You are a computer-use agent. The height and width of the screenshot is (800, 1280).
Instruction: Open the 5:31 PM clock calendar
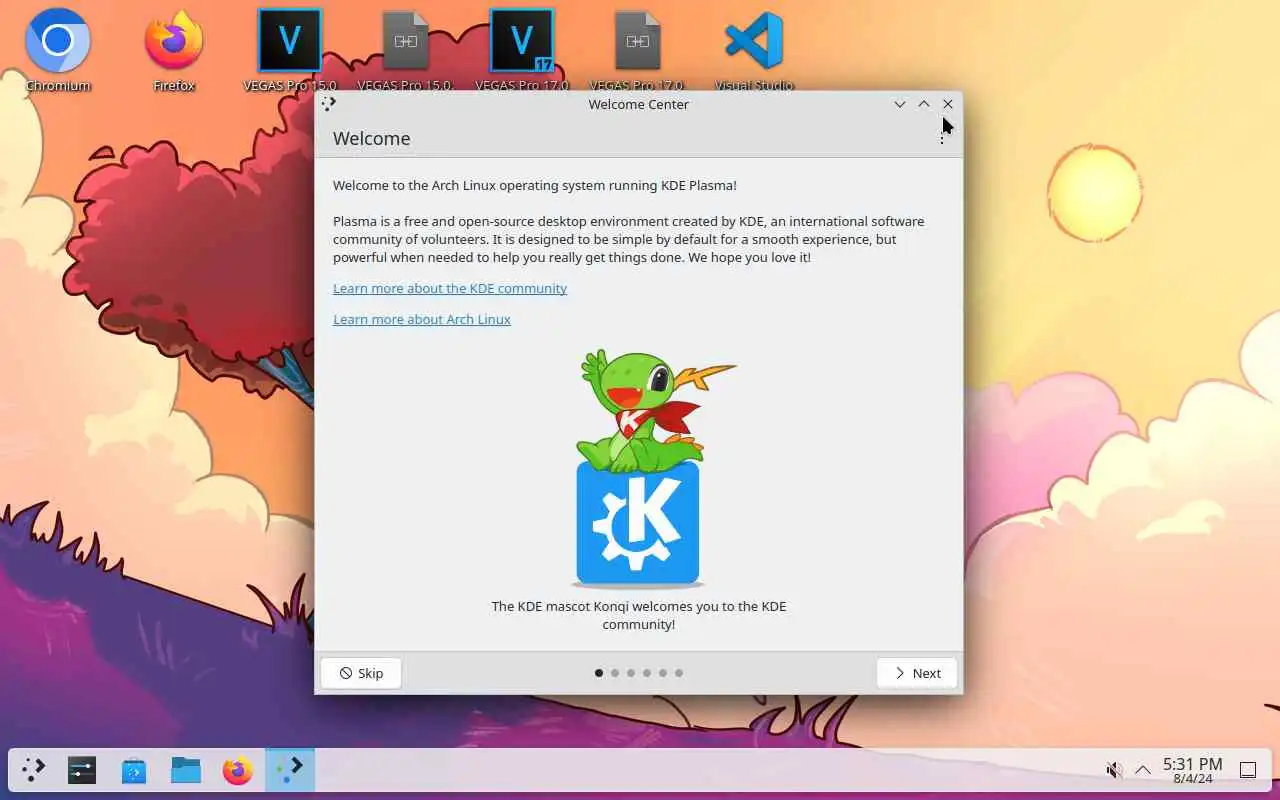pyautogui.click(x=1192, y=770)
